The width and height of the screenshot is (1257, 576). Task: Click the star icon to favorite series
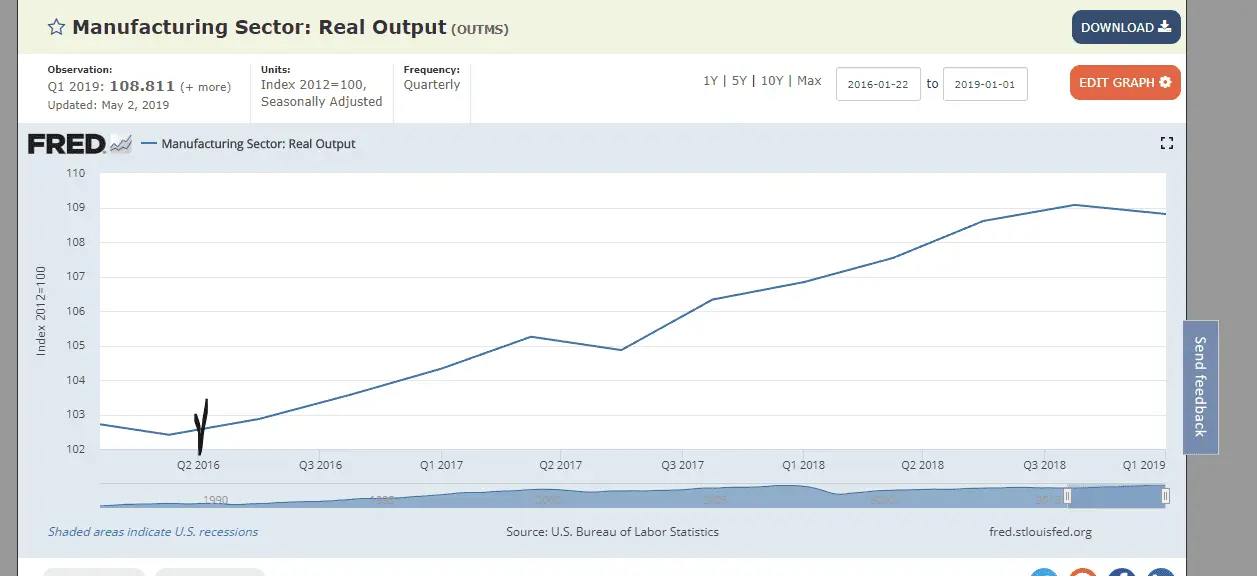(x=57, y=28)
